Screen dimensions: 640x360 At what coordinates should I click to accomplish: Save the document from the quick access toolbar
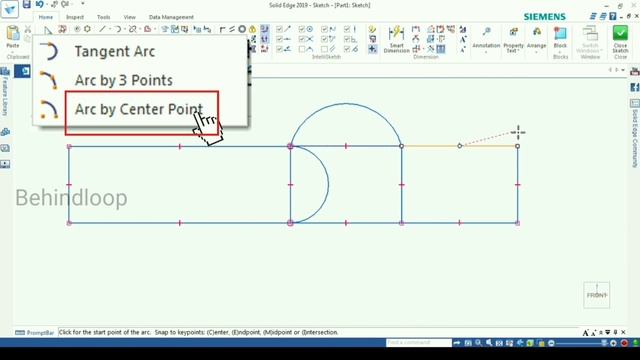click(x=27, y=4)
